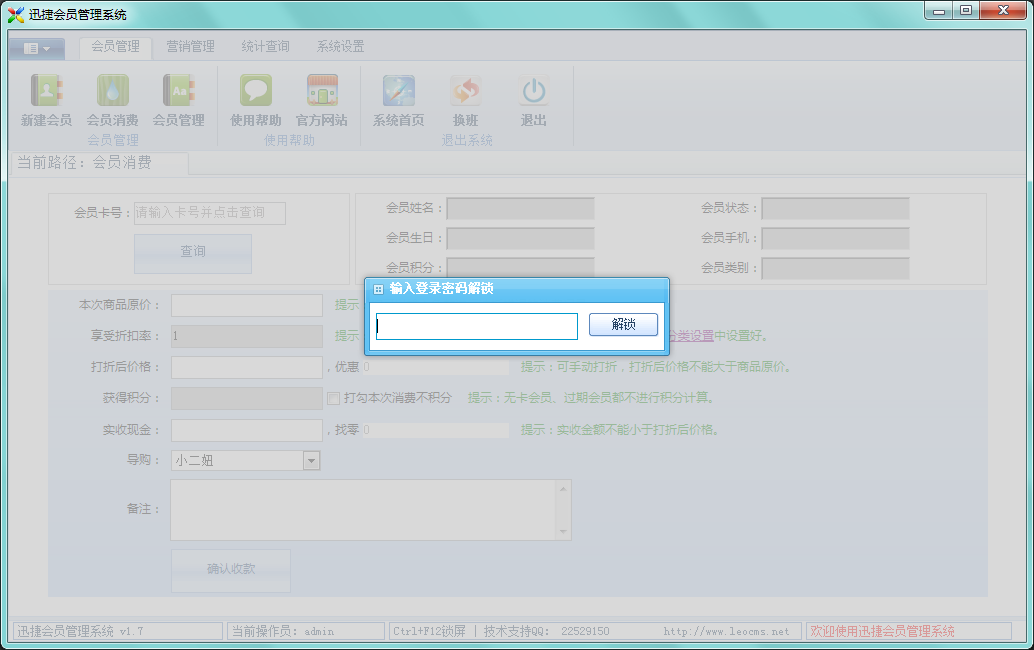The height and width of the screenshot is (650, 1034).
Task: Select the 当前路径：会员消费 page tab
Action: [x=100, y=163]
